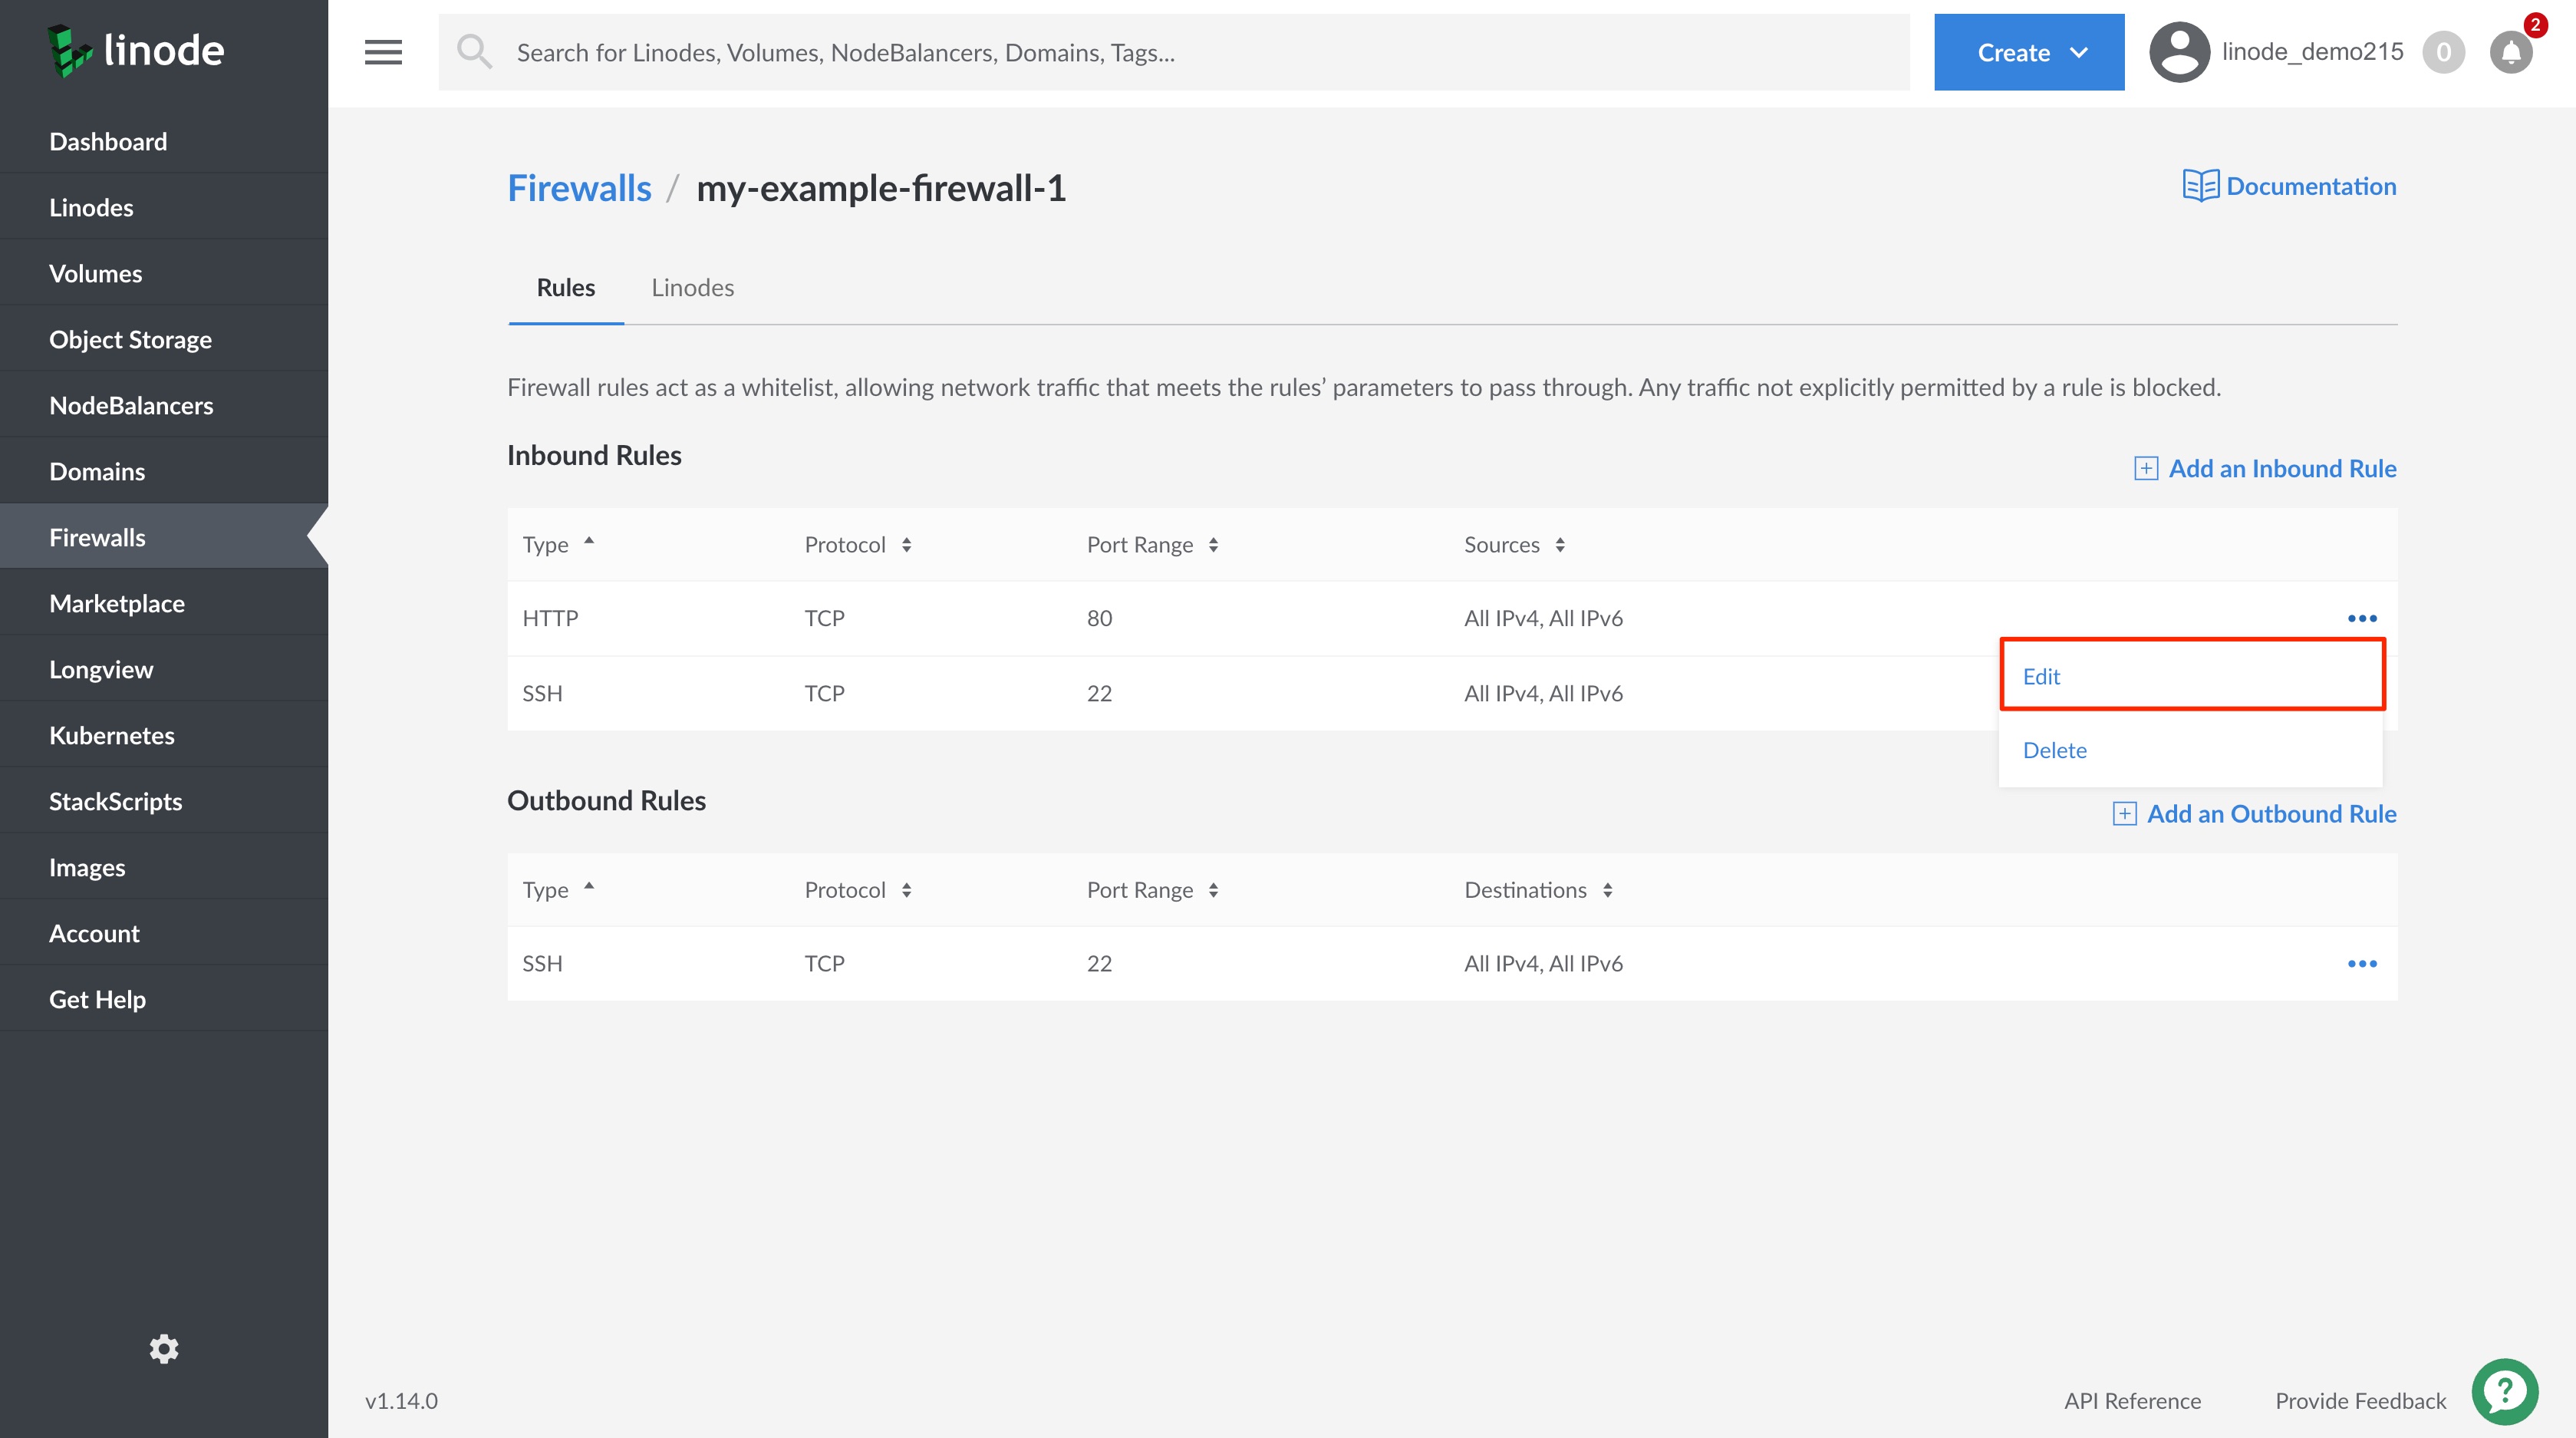Click the Documentation book icon

tap(2200, 186)
